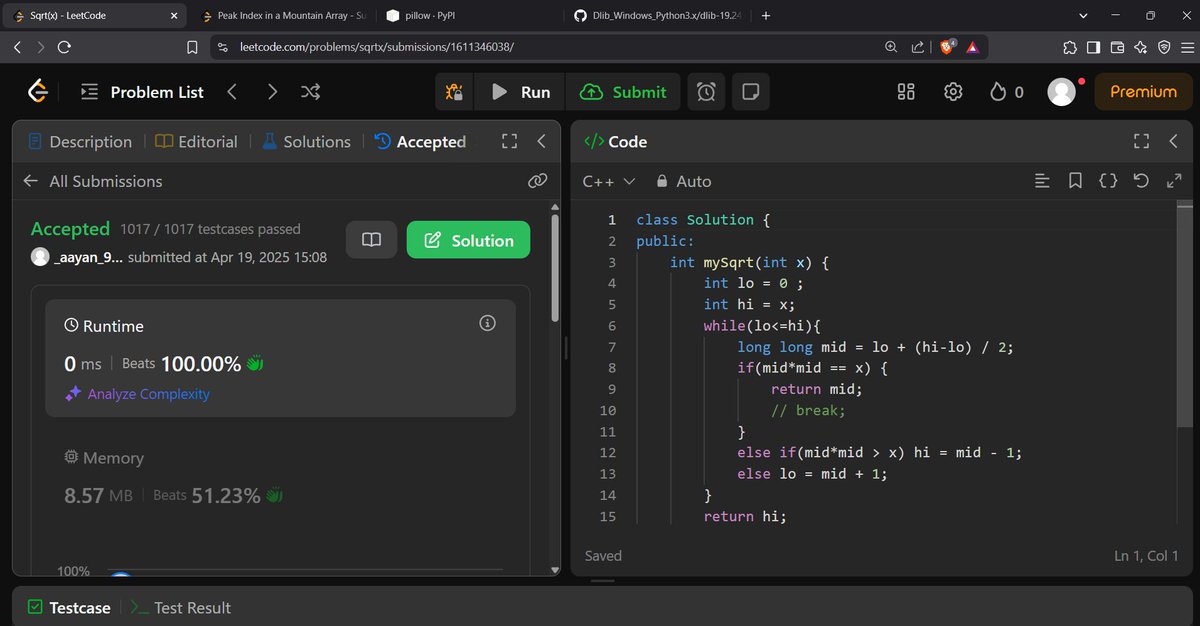Reload the page

coord(64,47)
